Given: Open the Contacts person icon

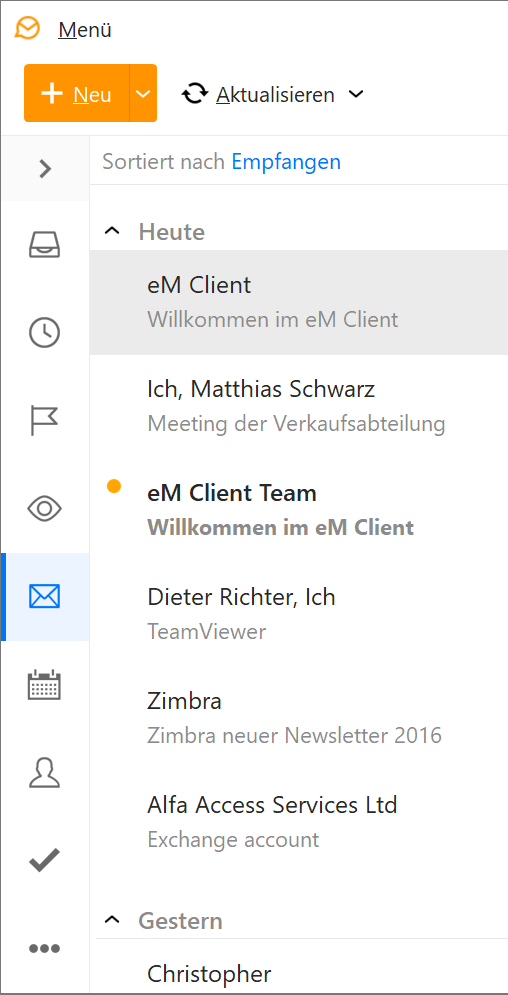Looking at the screenshot, I should click(x=45, y=772).
